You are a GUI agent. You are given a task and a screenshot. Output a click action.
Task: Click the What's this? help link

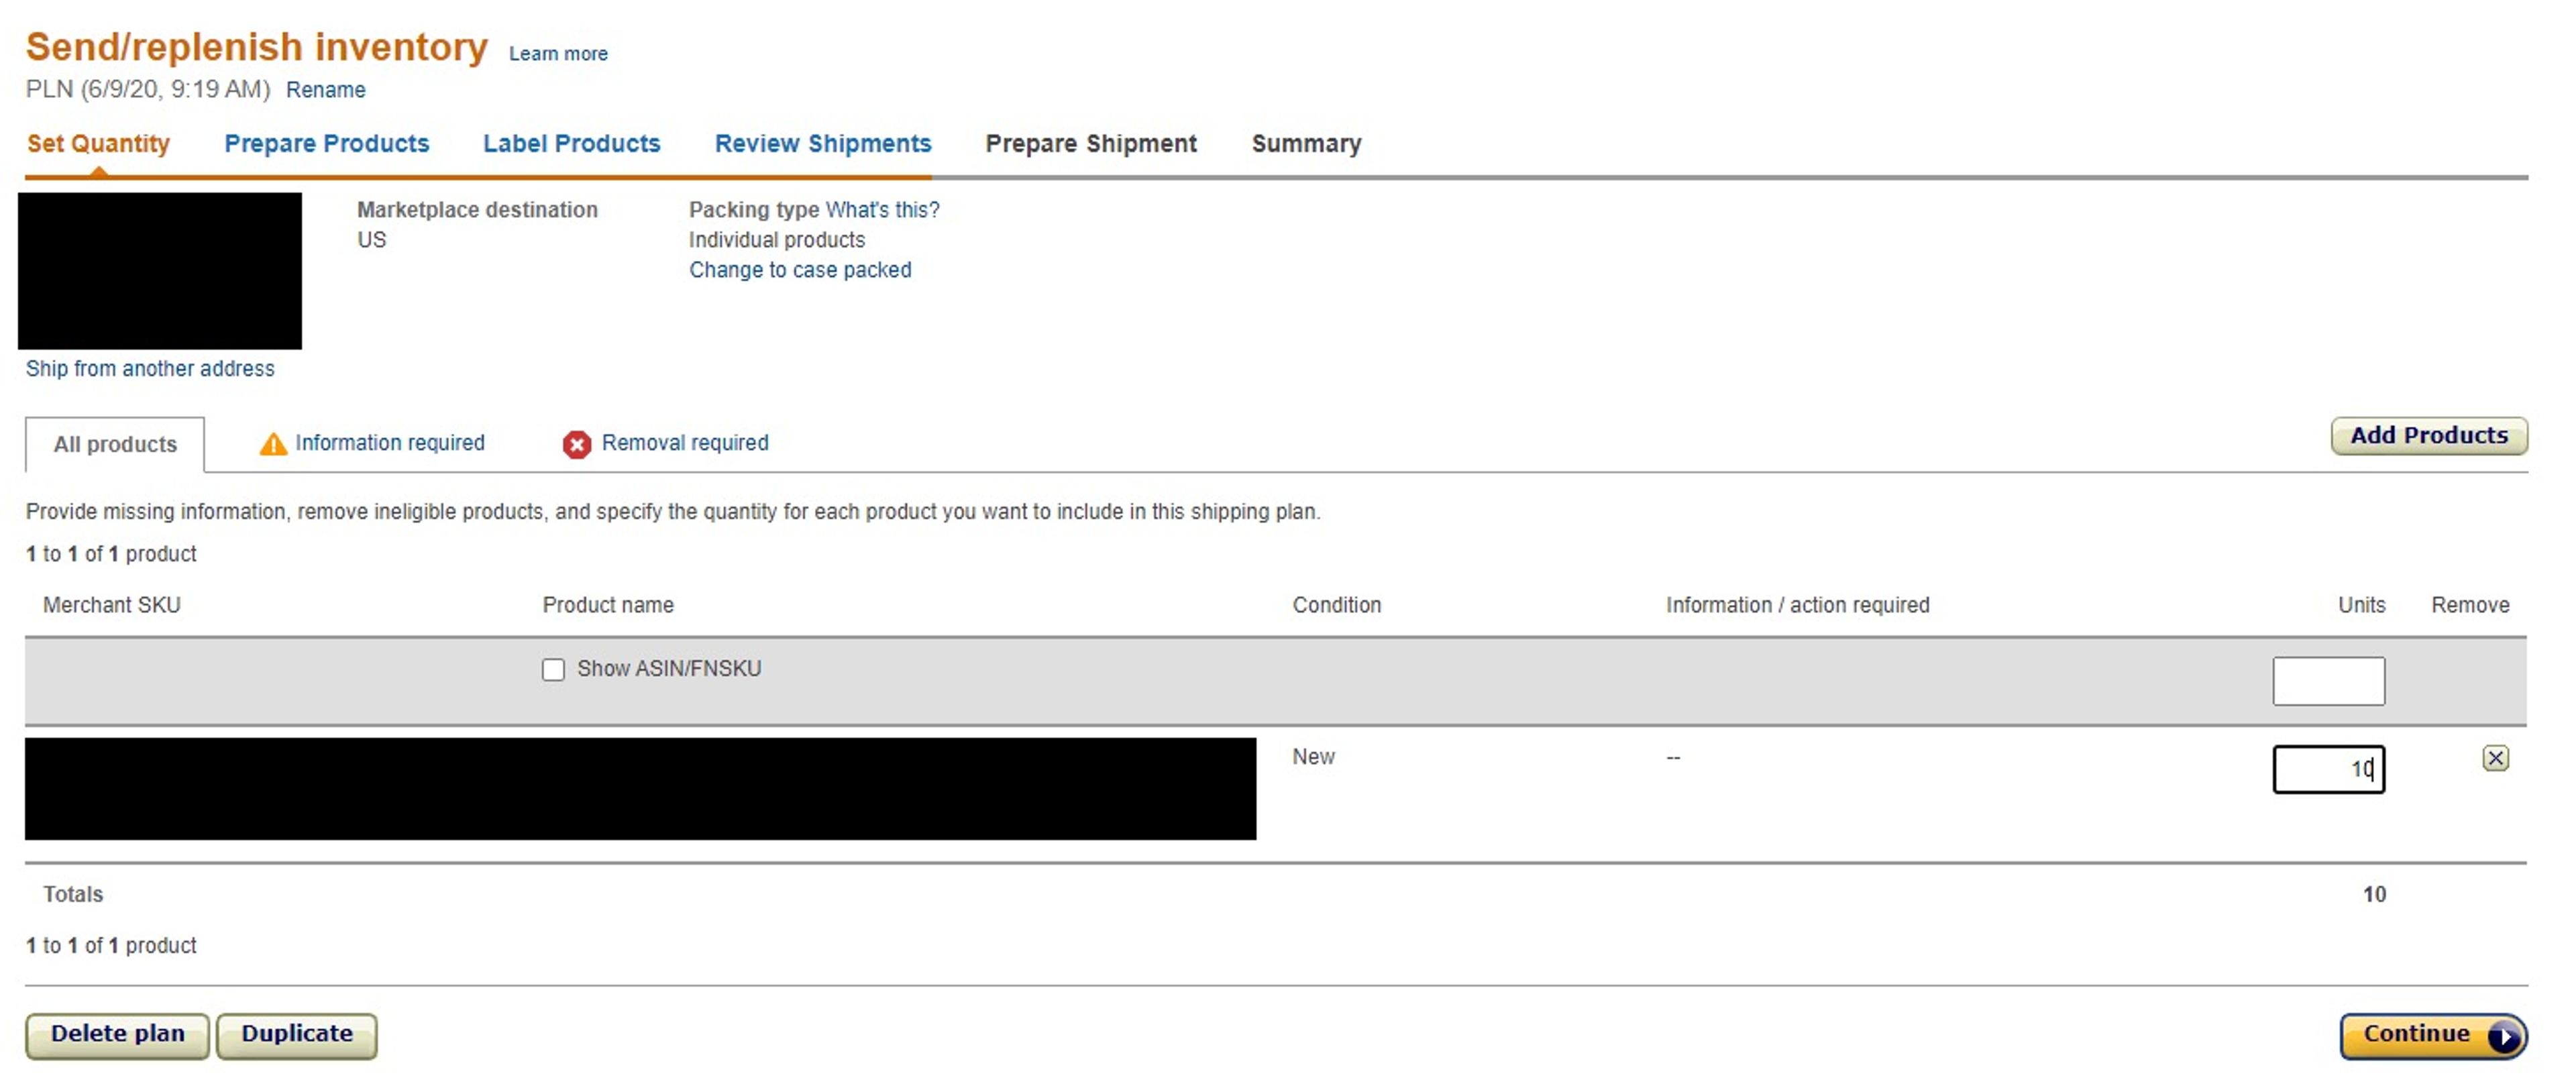pos(882,210)
